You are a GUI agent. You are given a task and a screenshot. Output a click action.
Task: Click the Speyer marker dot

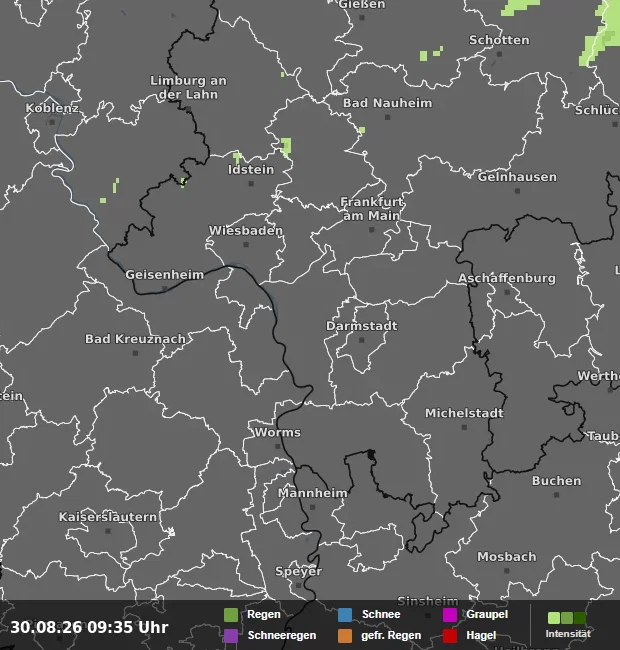click(x=298, y=585)
